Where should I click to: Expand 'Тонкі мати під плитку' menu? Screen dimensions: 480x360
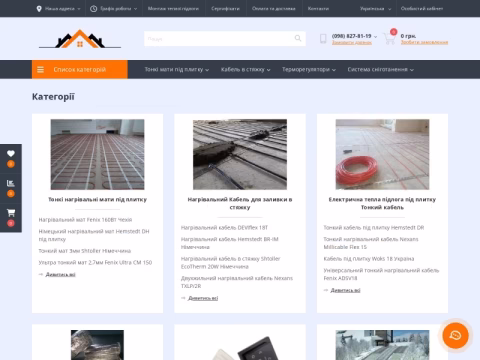coord(177,70)
